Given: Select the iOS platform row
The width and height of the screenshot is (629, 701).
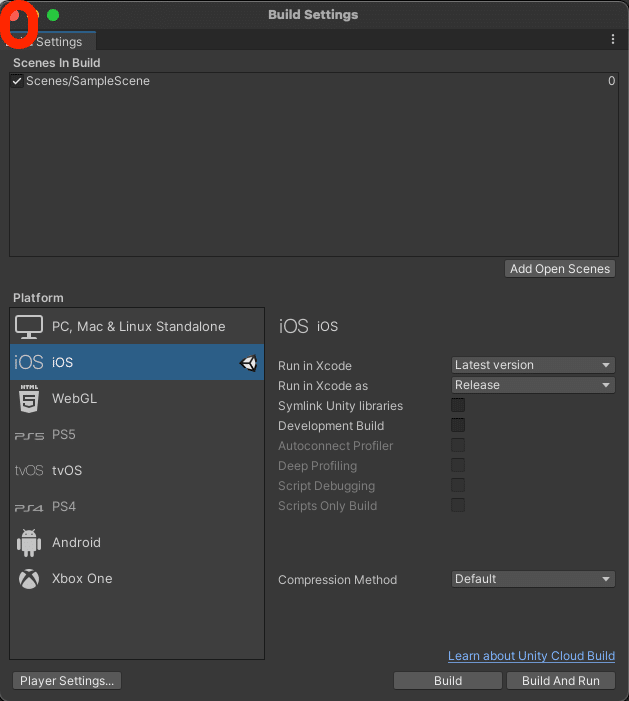Looking at the screenshot, I should [137, 362].
